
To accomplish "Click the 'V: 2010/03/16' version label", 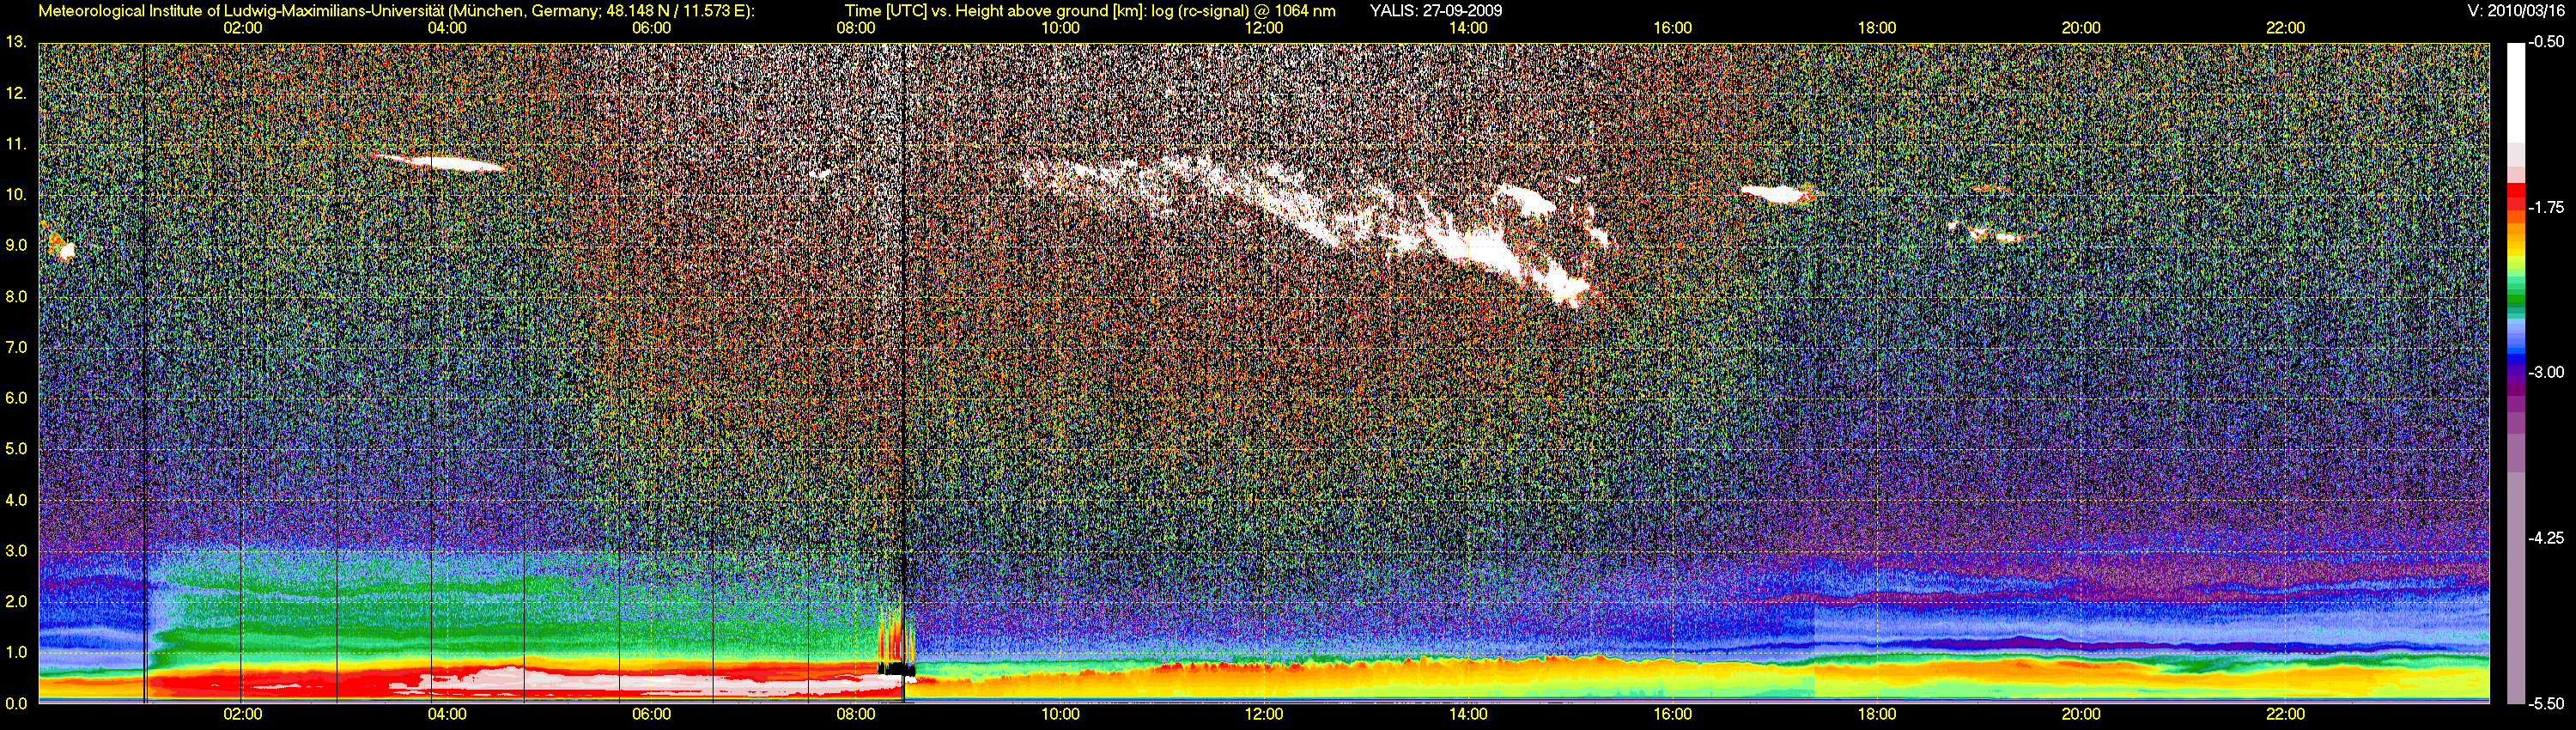I will 2516,11.
